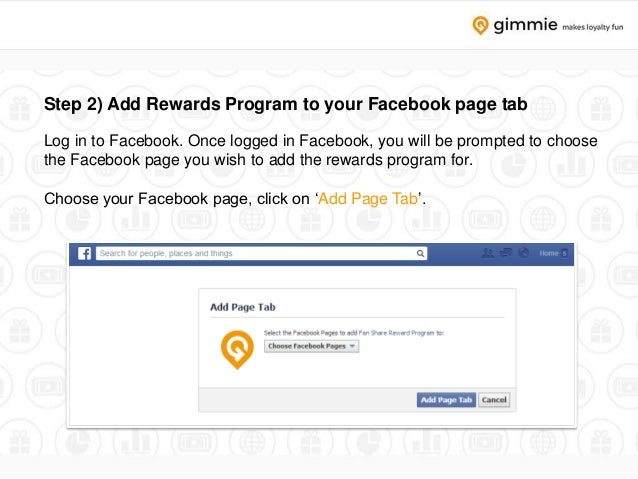
Task: Open the messages icon in Facebook bar
Action: [x=505, y=253]
